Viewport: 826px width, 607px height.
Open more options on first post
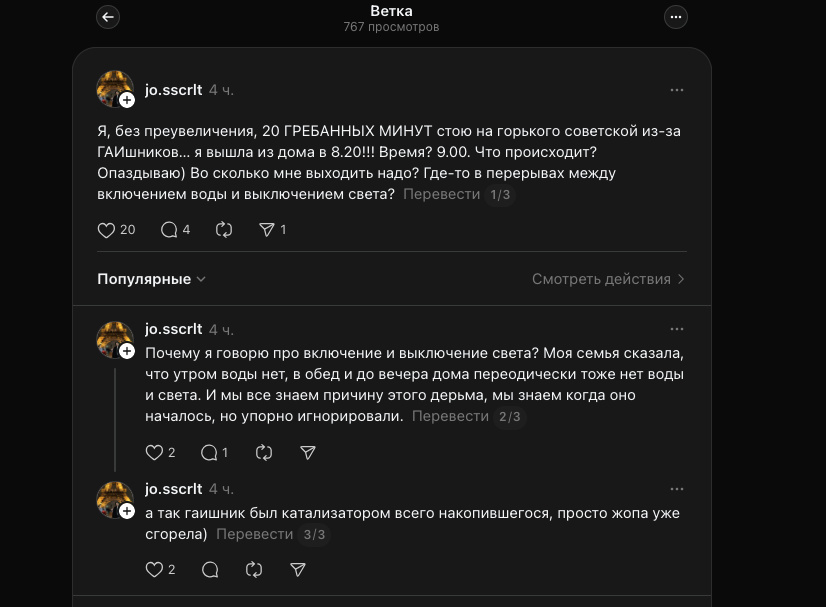[677, 90]
